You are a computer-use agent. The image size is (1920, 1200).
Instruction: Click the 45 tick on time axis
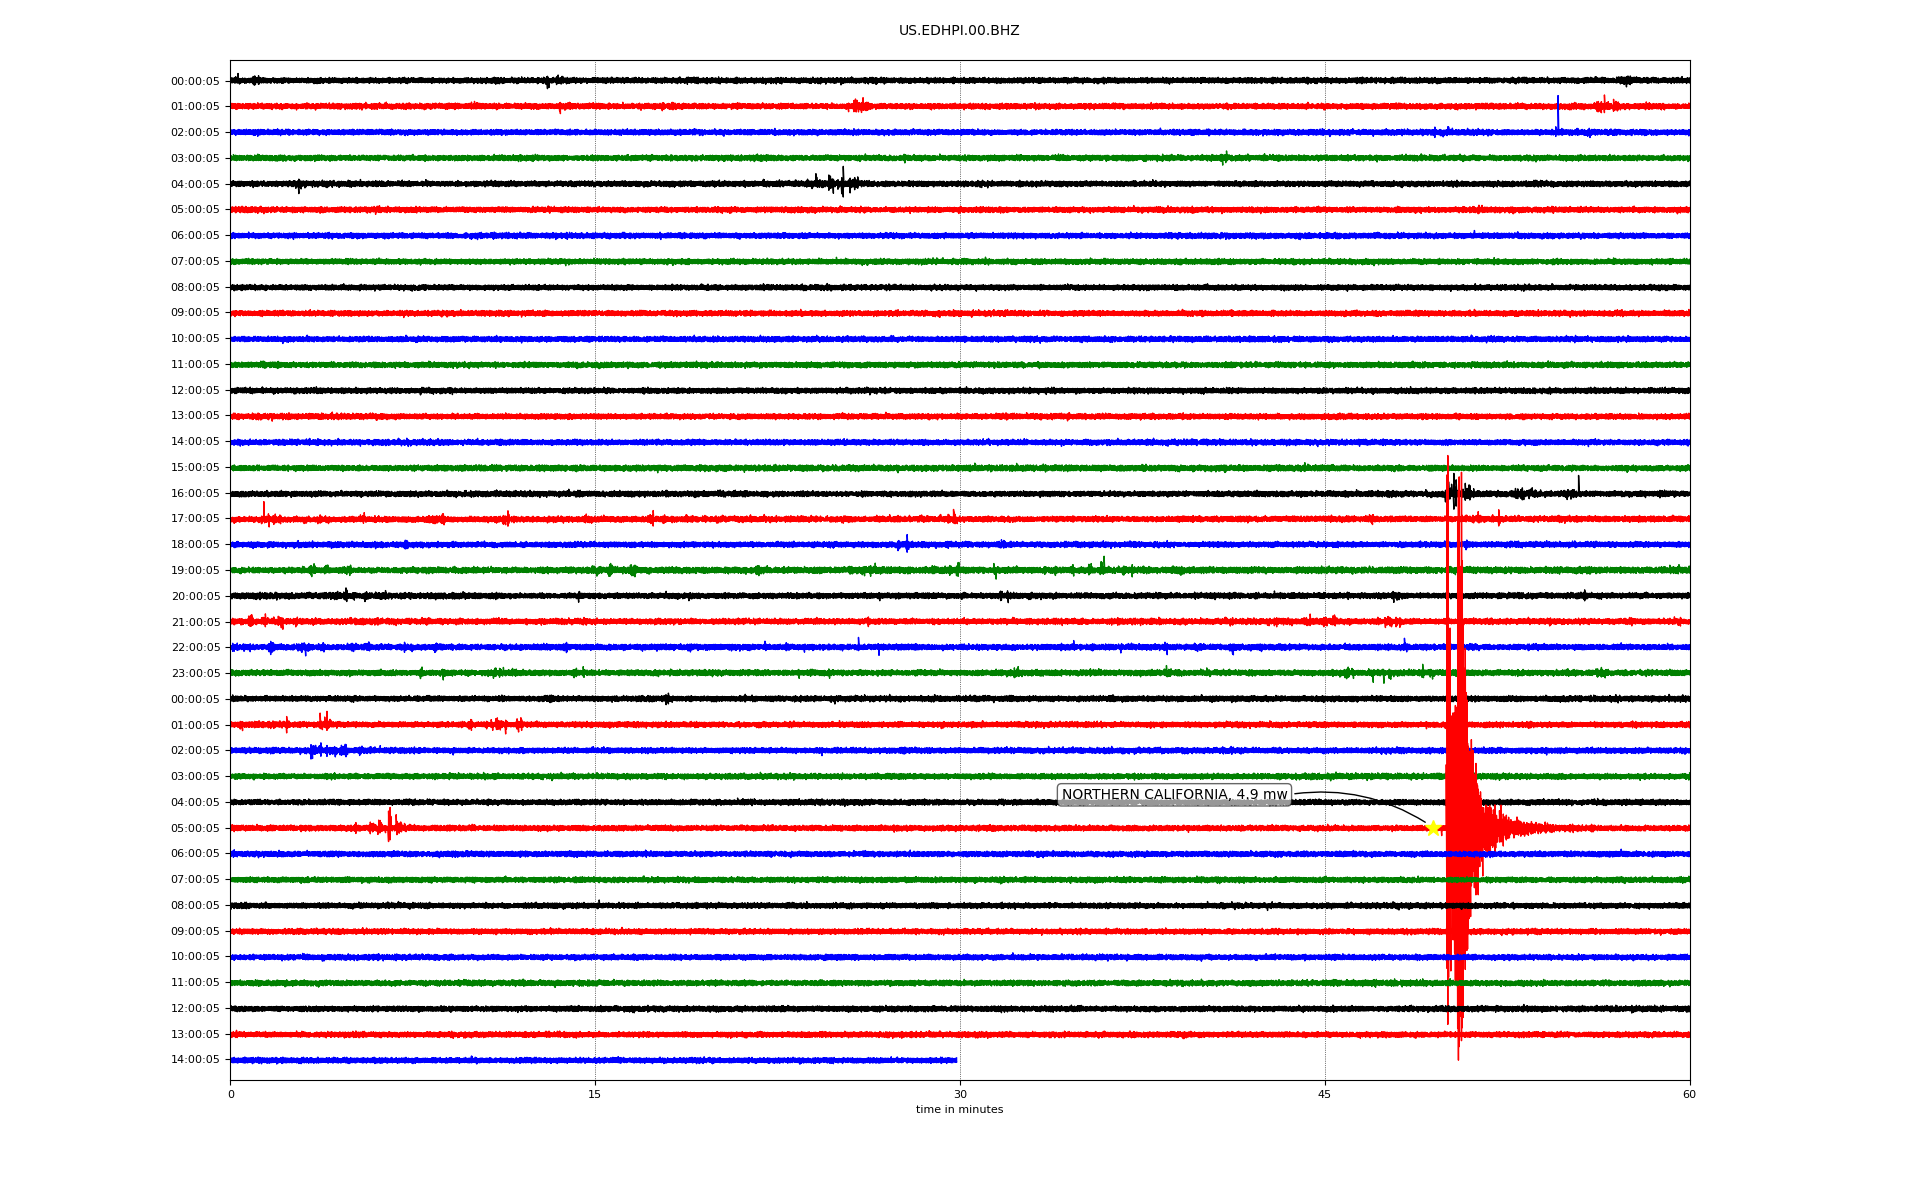point(1325,1094)
